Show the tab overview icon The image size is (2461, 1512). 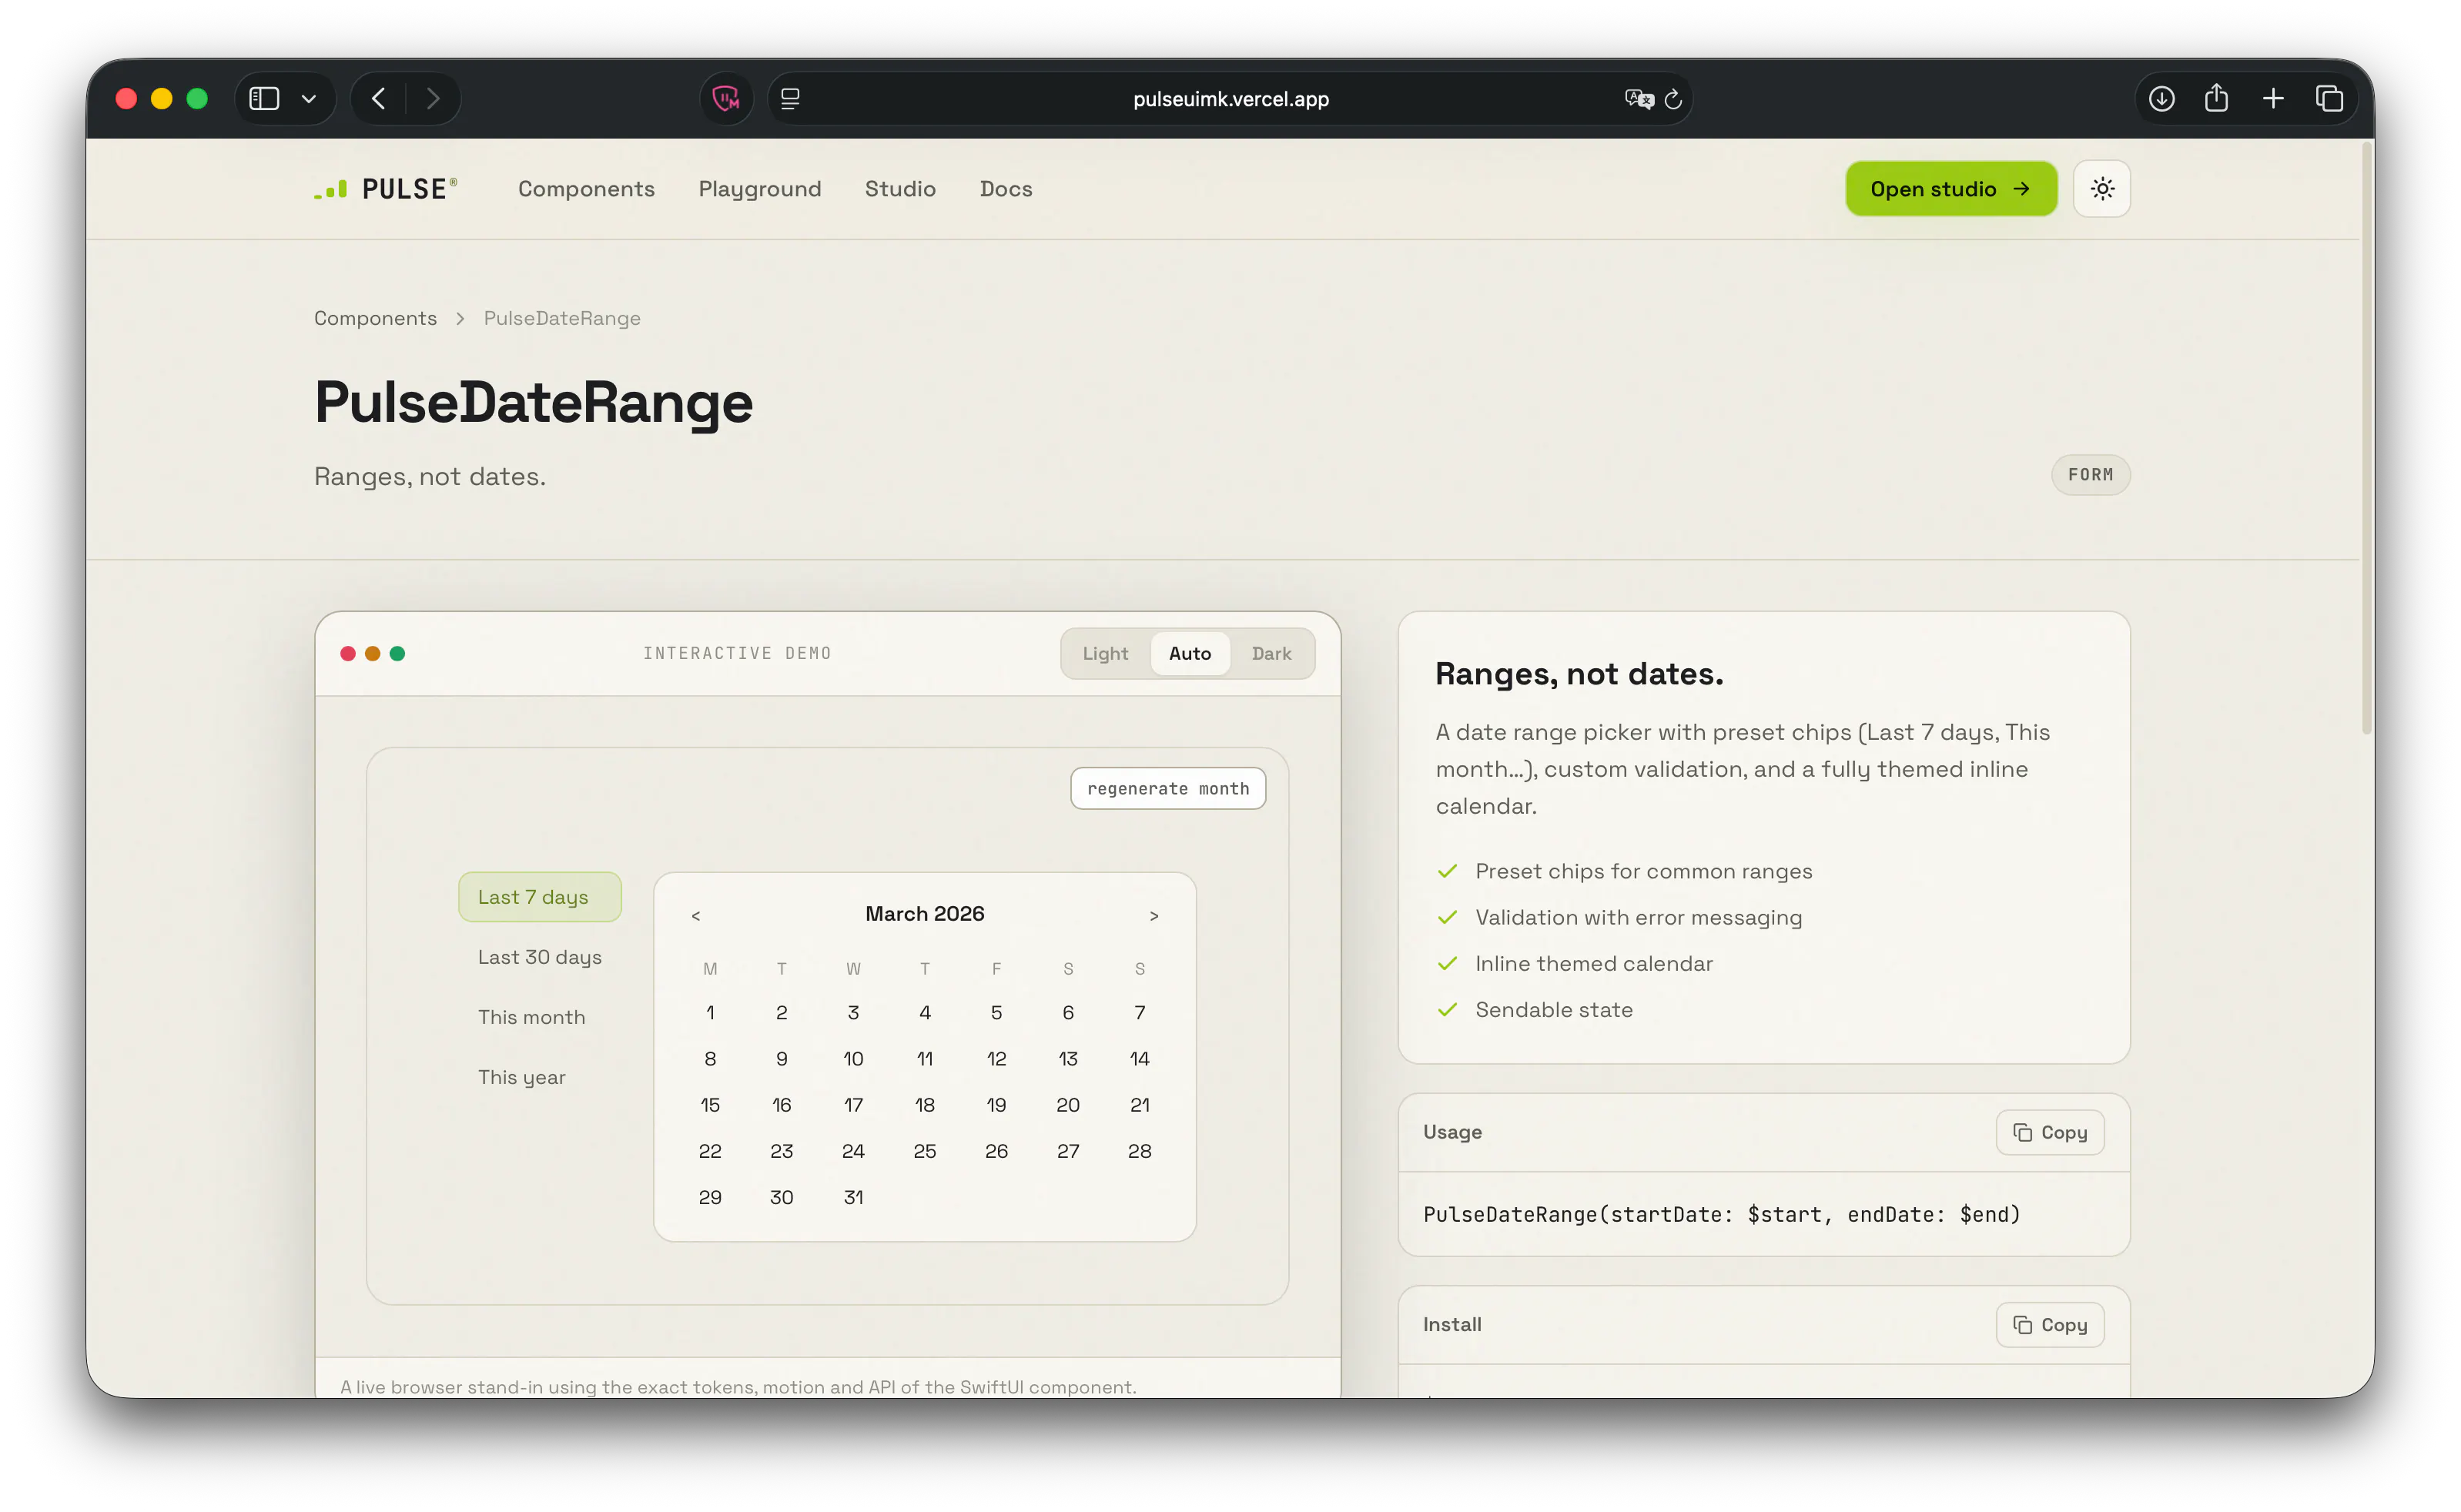[x=2329, y=99]
